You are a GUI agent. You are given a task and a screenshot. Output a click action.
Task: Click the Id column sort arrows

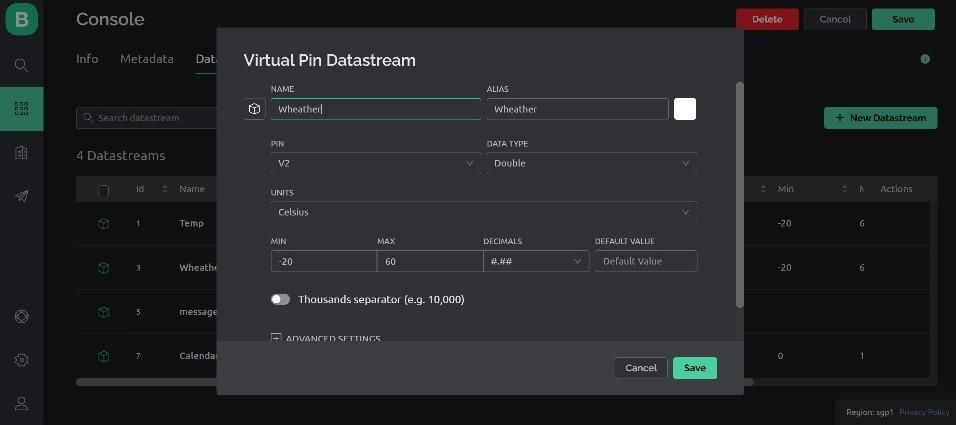pyautogui.click(x=165, y=189)
